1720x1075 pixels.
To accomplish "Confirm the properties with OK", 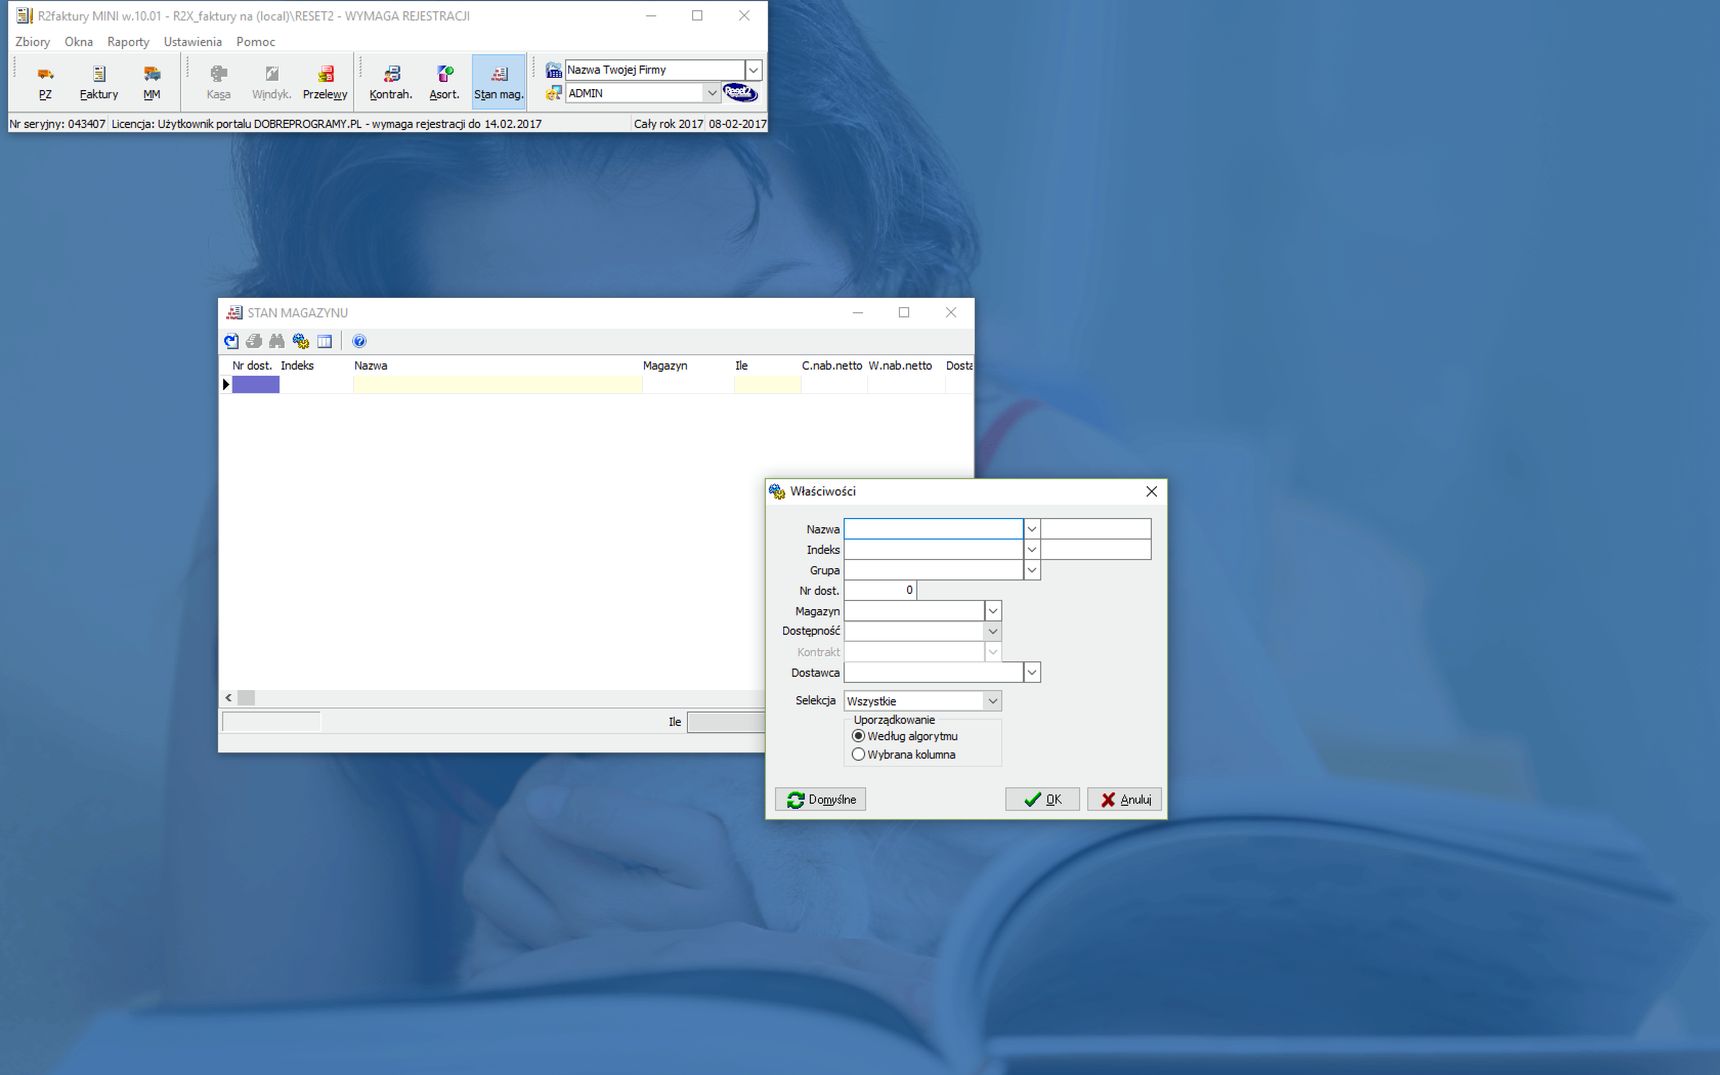I will 1042,799.
